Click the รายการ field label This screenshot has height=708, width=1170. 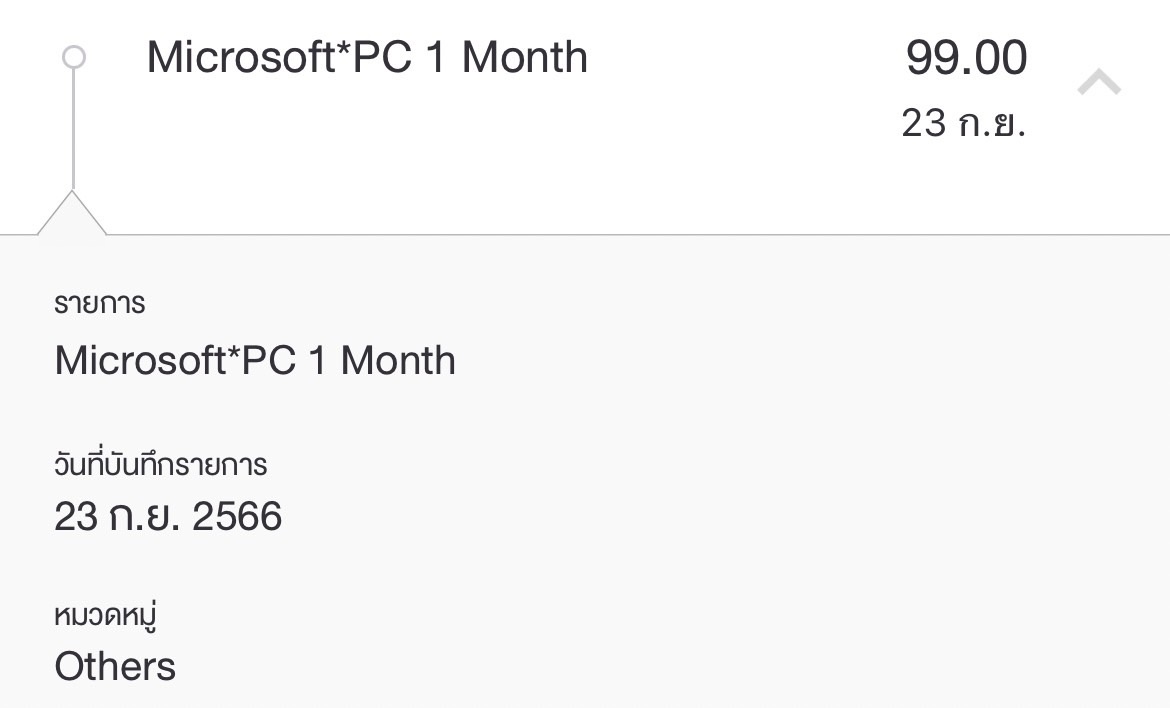point(100,303)
